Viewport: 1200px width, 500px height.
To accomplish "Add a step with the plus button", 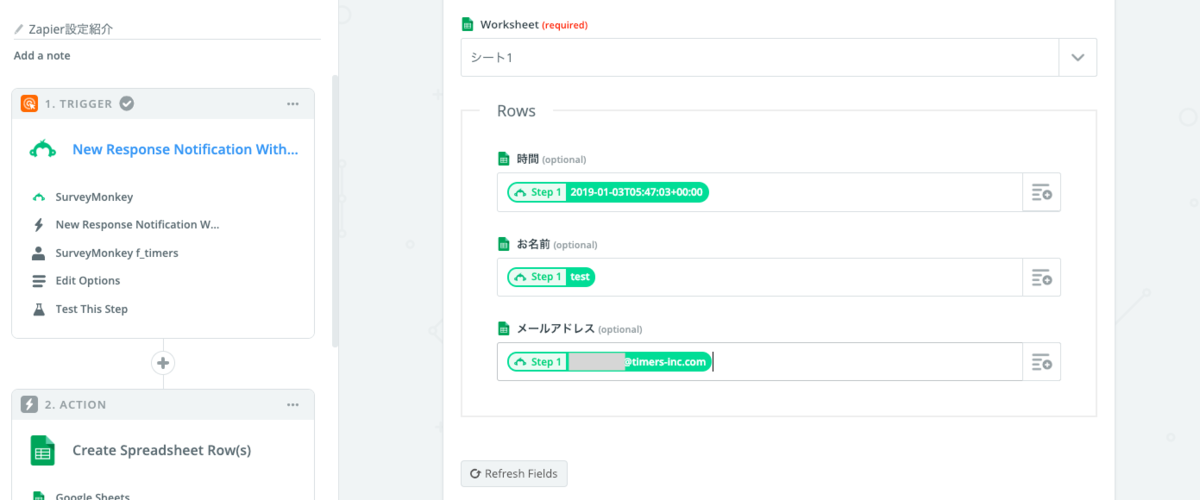I will 163,363.
